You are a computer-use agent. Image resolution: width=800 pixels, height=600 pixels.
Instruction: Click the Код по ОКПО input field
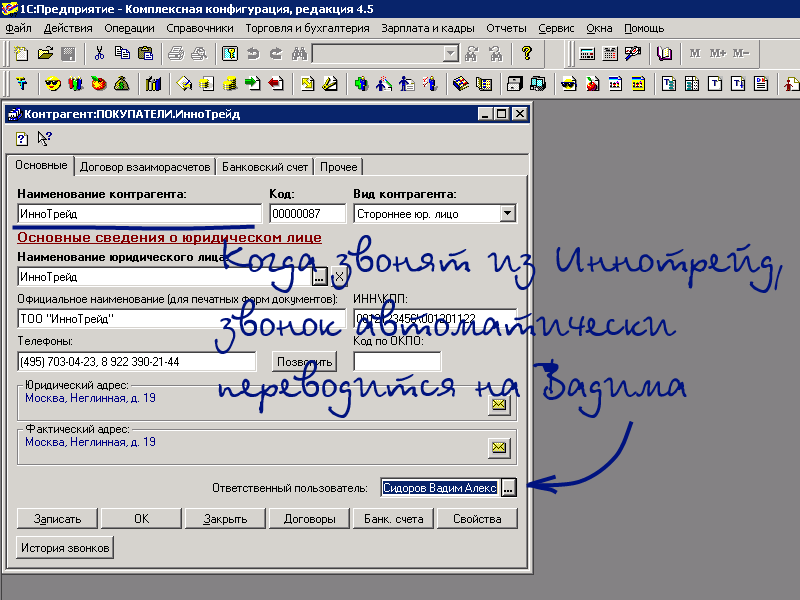pos(397,362)
